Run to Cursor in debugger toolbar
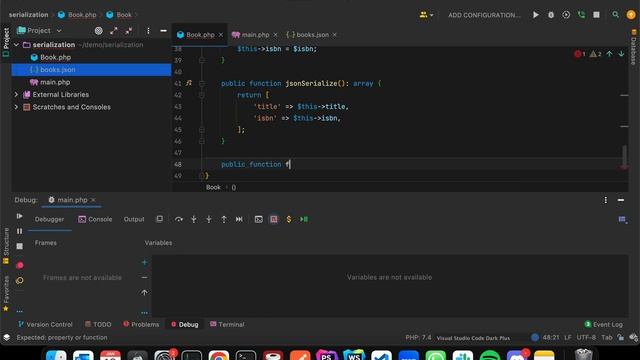This screenshot has height=360, width=640. [239, 219]
